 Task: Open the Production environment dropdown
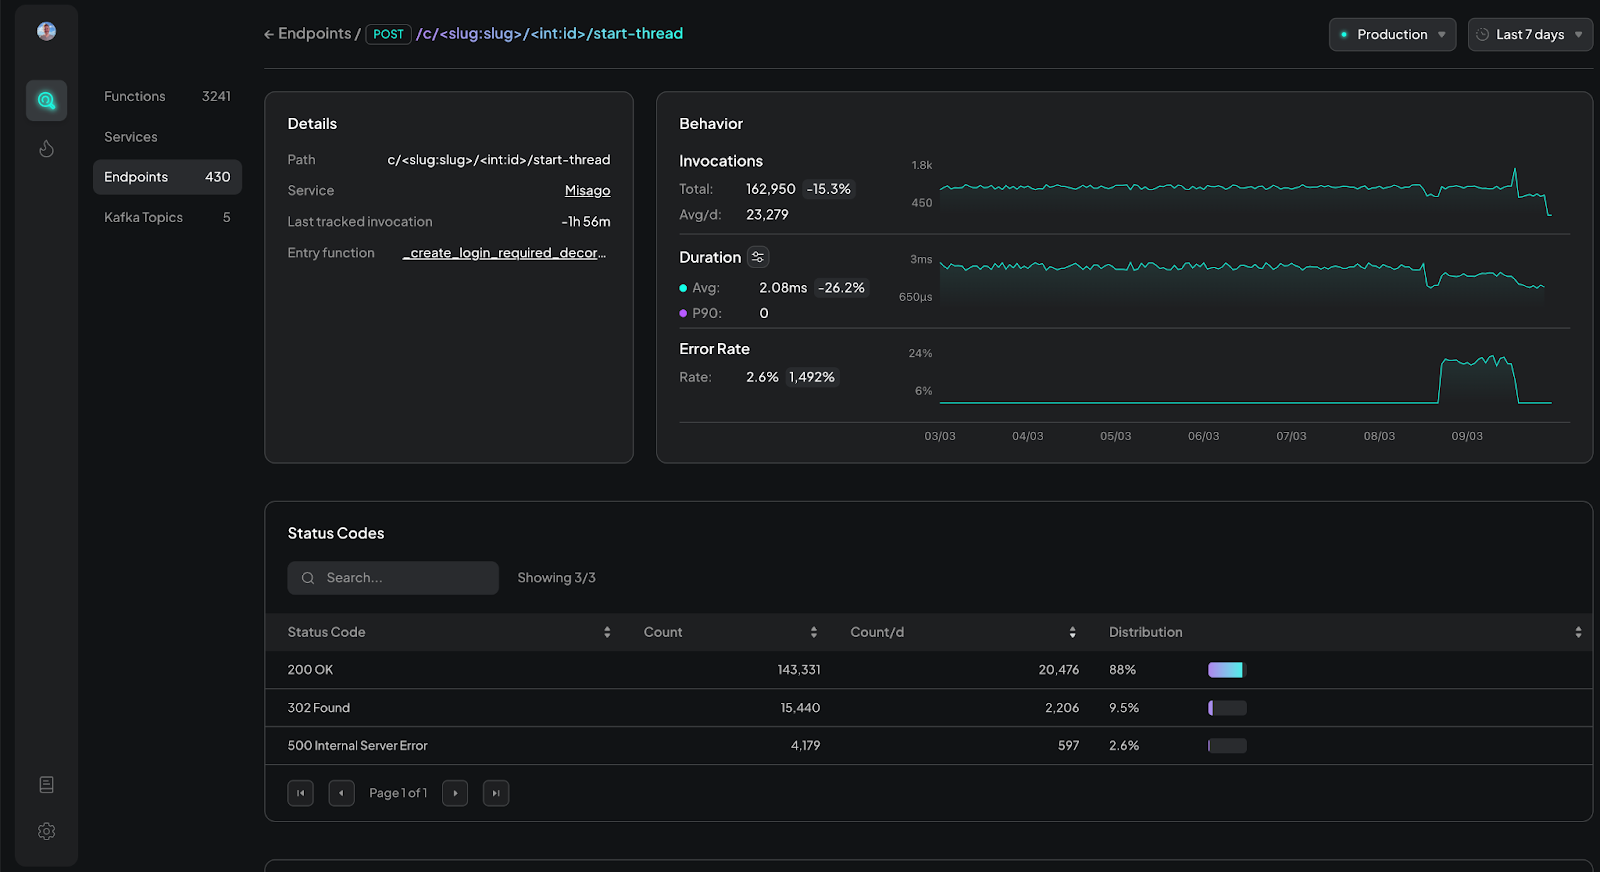coord(1392,34)
